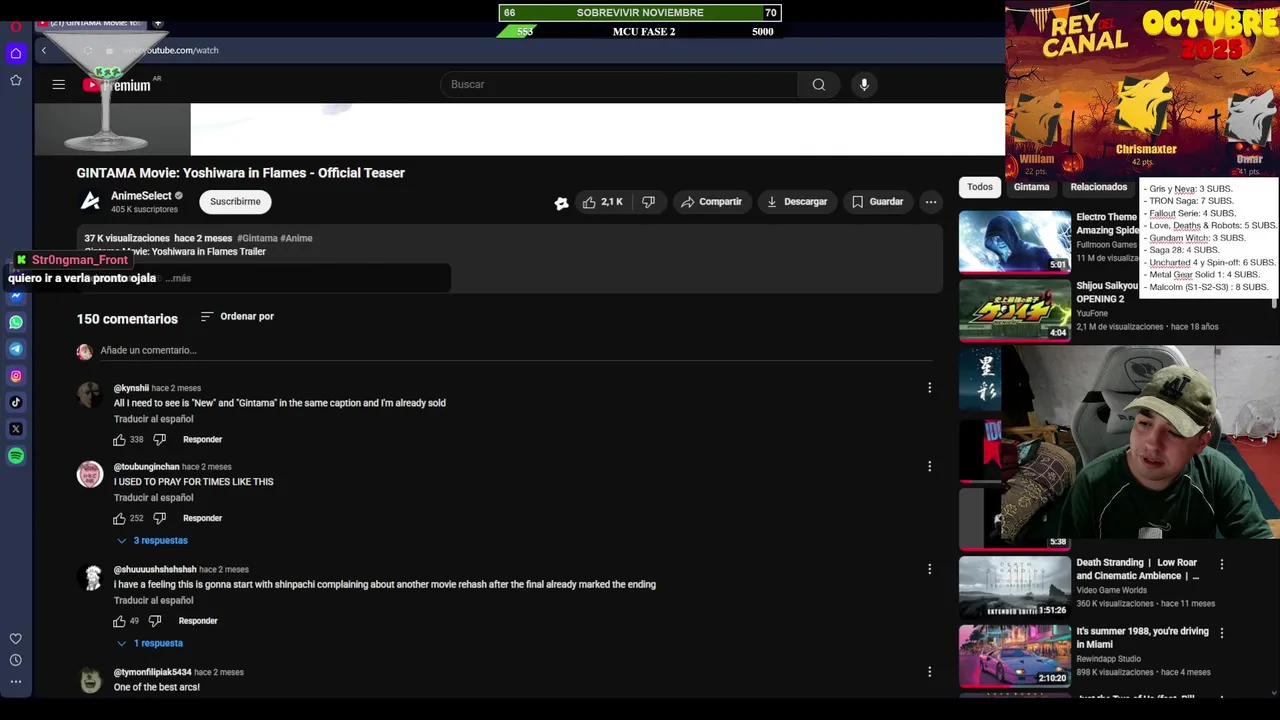Click Guardar save button
Screen dimensions: 1280x720
[877, 202]
